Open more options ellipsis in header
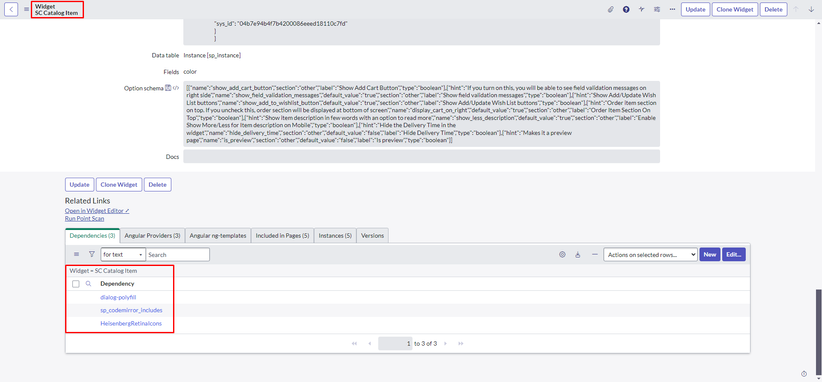The width and height of the screenshot is (822, 382). tap(672, 9)
